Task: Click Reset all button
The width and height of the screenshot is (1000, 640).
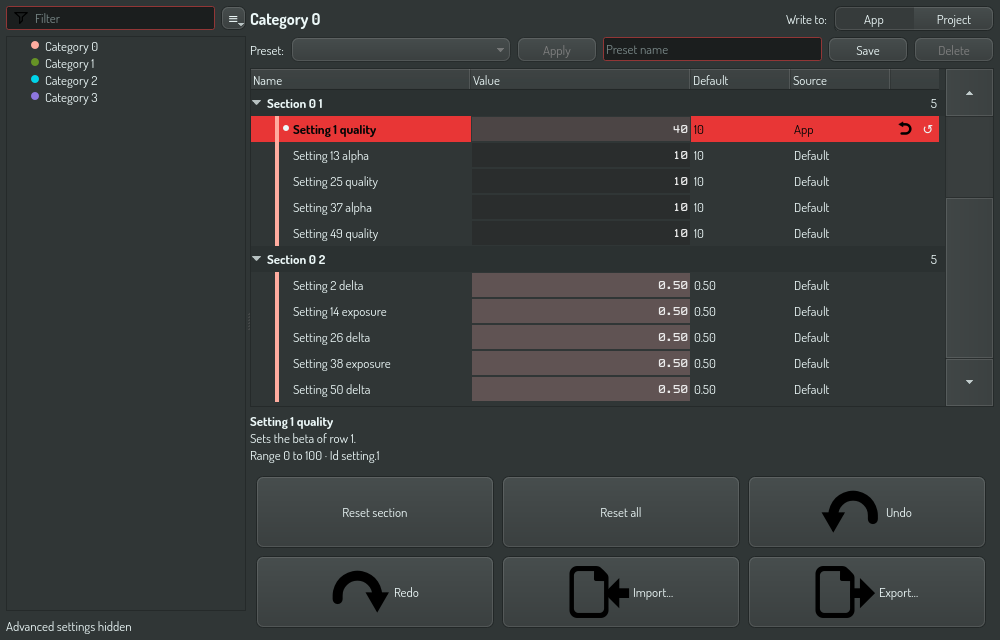Action: (621, 512)
